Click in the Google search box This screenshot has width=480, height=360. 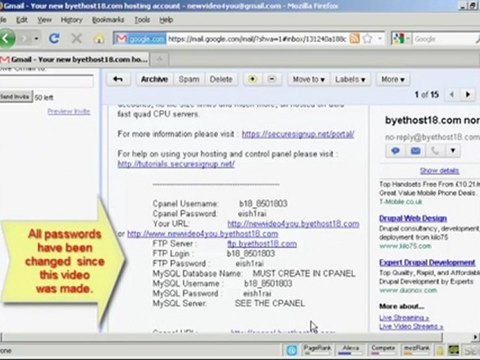click(443, 39)
